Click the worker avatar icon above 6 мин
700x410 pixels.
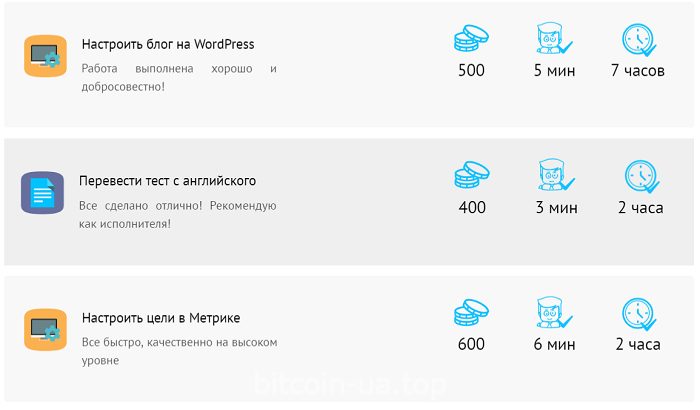(x=554, y=313)
